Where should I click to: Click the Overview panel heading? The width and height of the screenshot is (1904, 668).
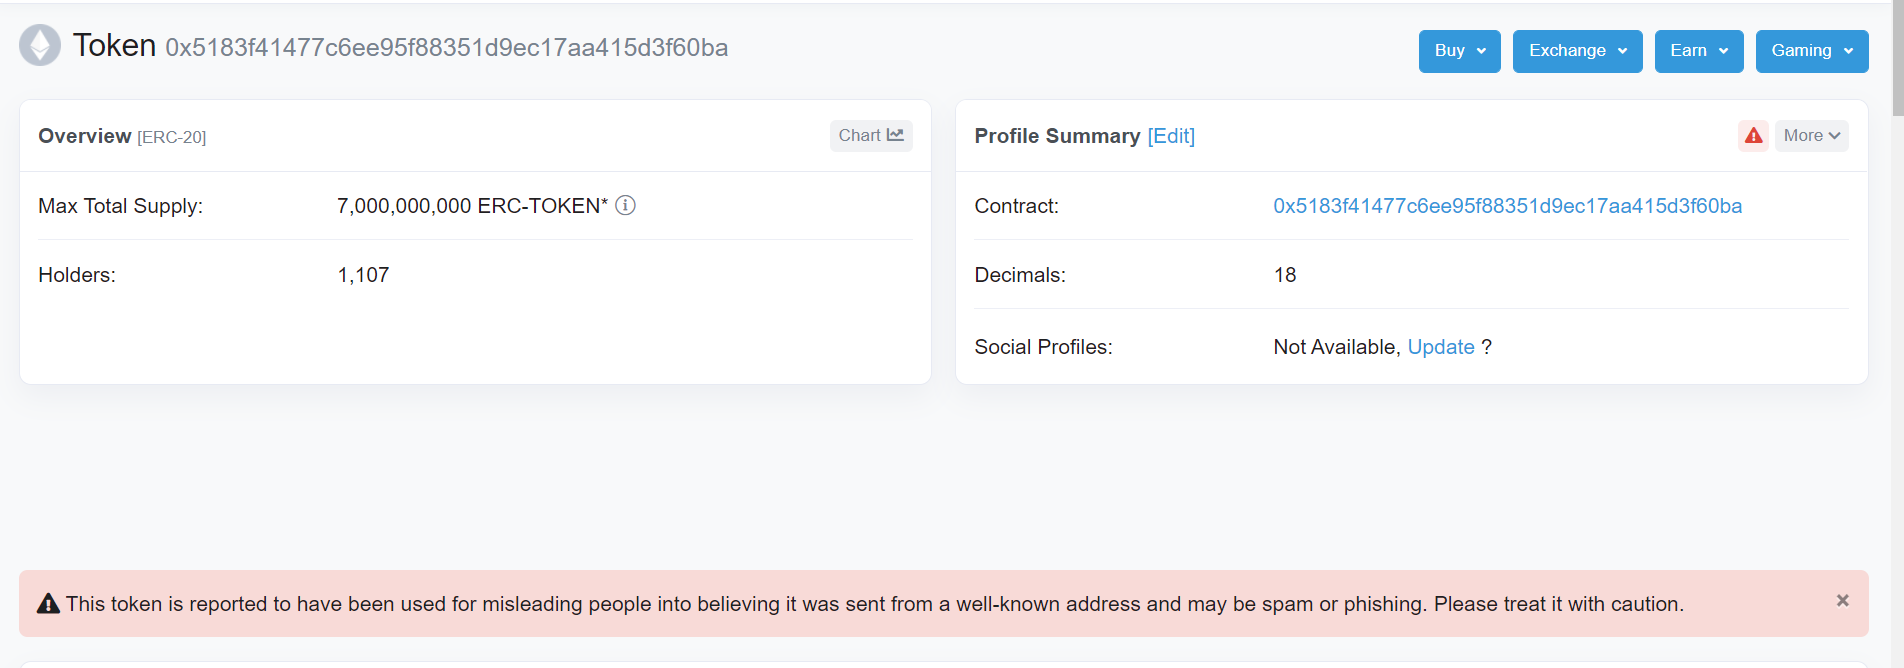[85, 136]
